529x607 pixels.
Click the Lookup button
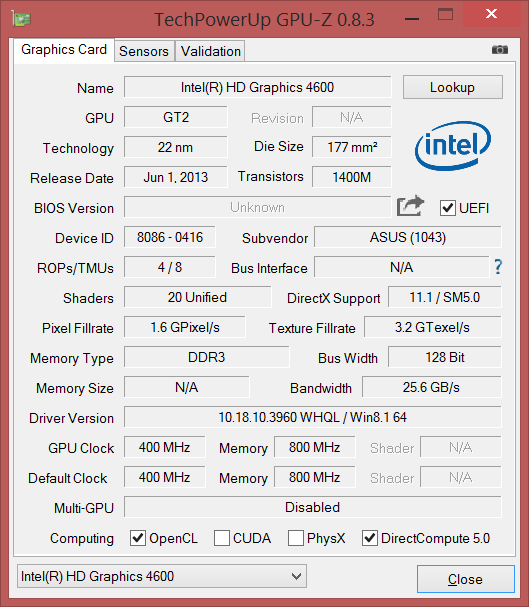(453, 87)
